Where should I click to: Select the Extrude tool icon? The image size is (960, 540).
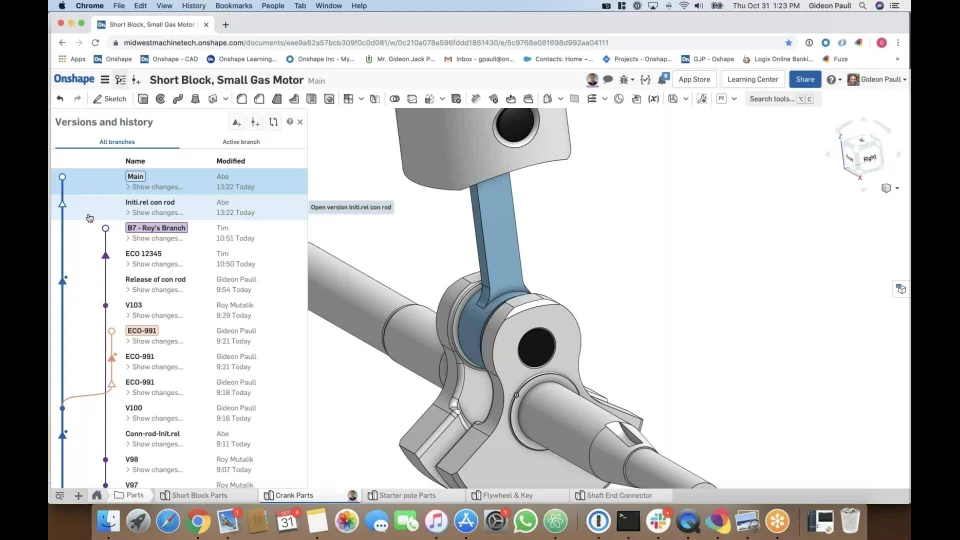(143, 99)
